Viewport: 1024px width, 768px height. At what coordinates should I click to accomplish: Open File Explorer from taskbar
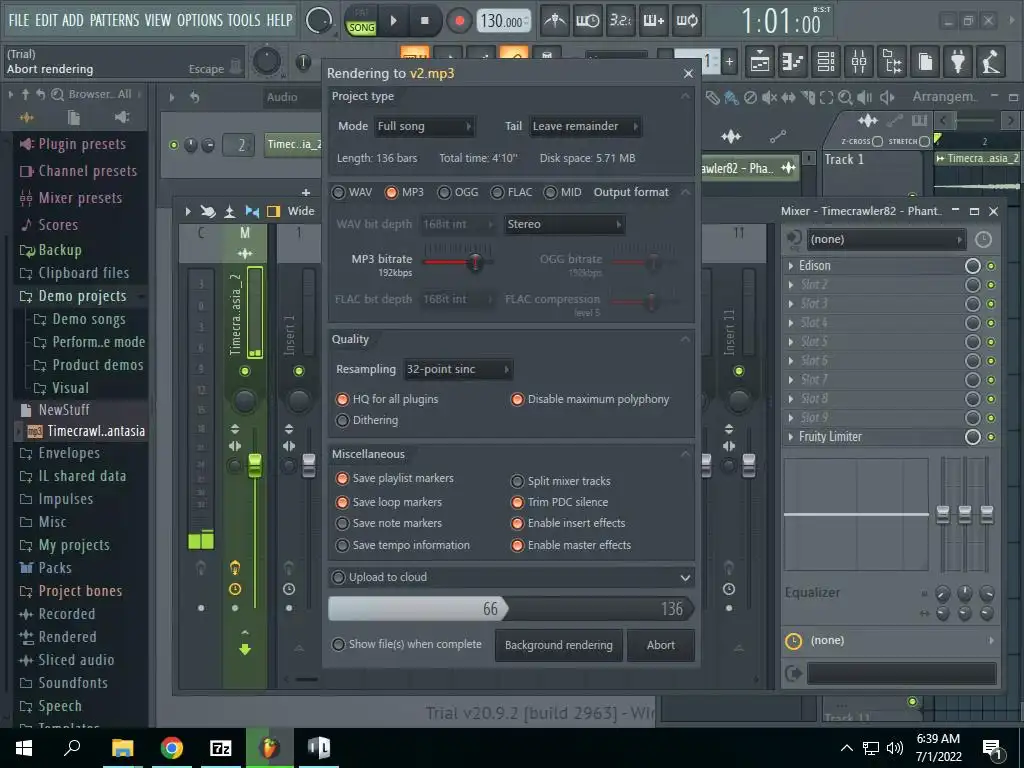(x=122, y=748)
